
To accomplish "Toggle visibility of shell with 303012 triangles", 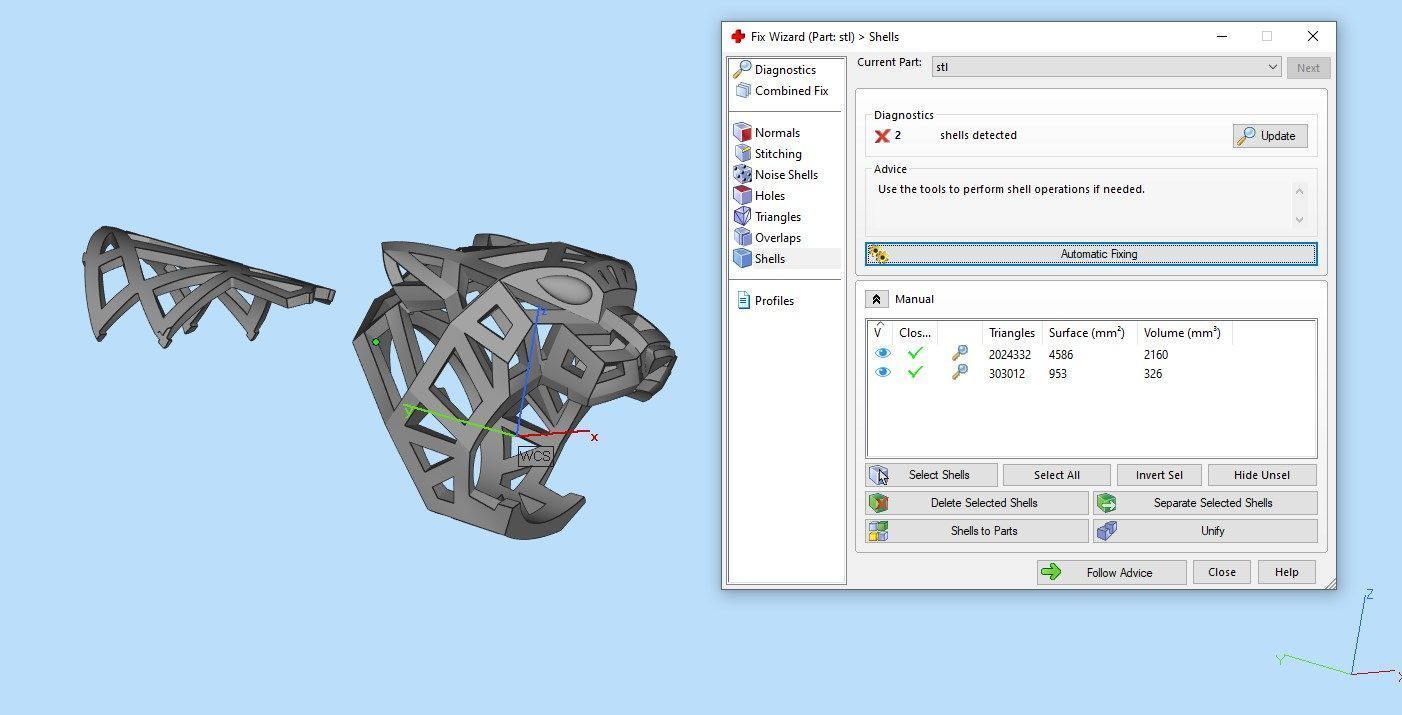I will point(882,373).
